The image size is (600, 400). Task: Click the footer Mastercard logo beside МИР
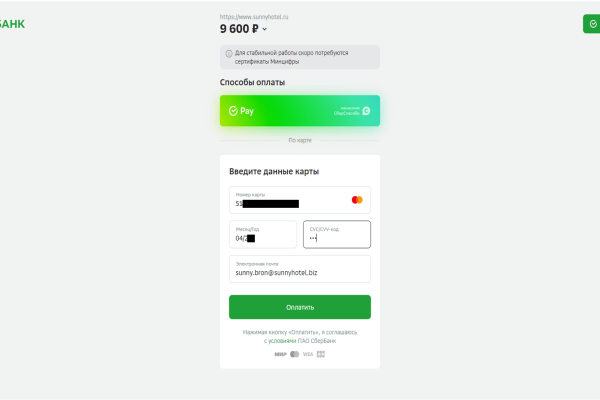294,353
